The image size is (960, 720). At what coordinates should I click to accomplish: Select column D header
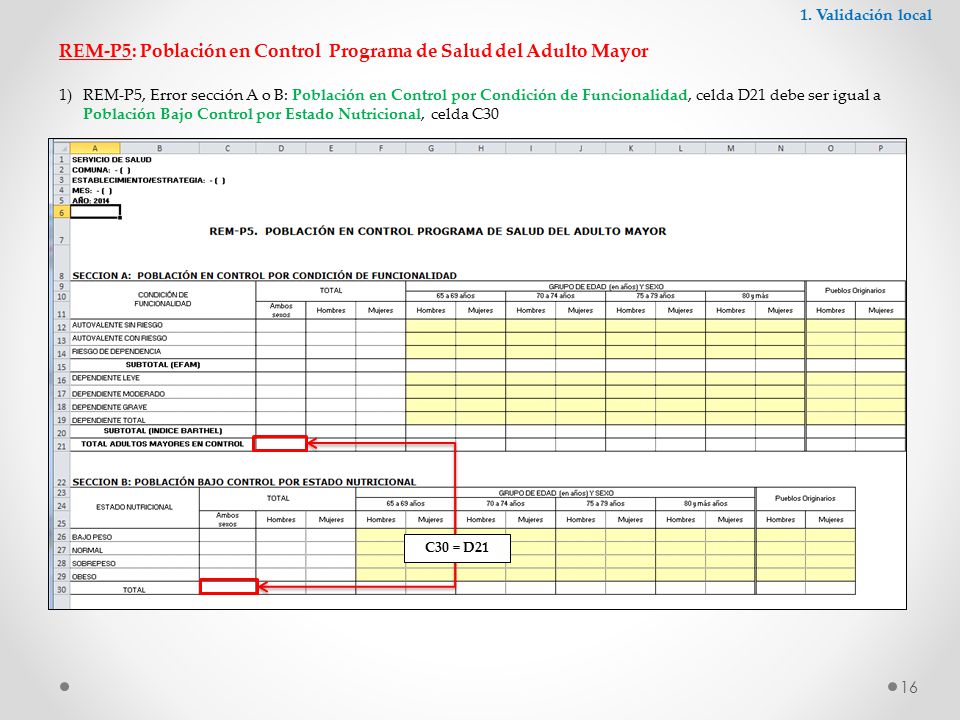pyautogui.click(x=281, y=148)
